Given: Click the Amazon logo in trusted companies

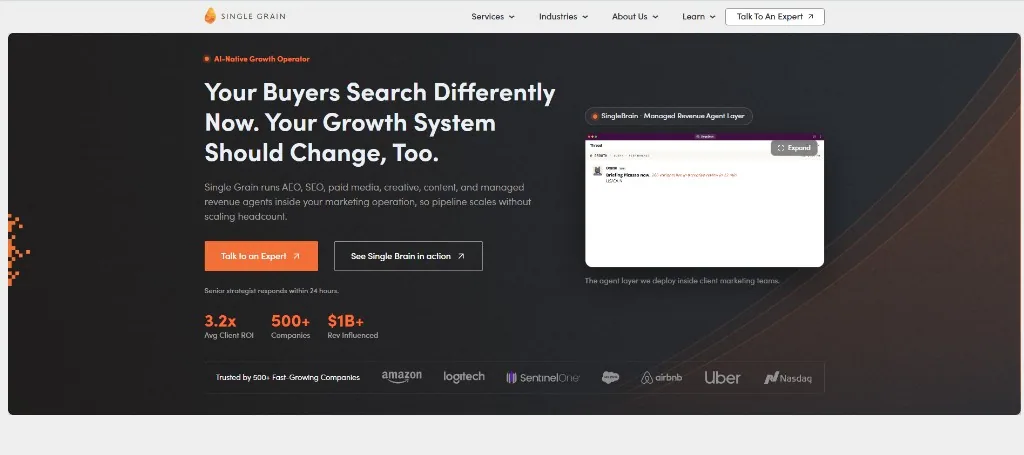Looking at the screenshot, I should coord(402,377).
